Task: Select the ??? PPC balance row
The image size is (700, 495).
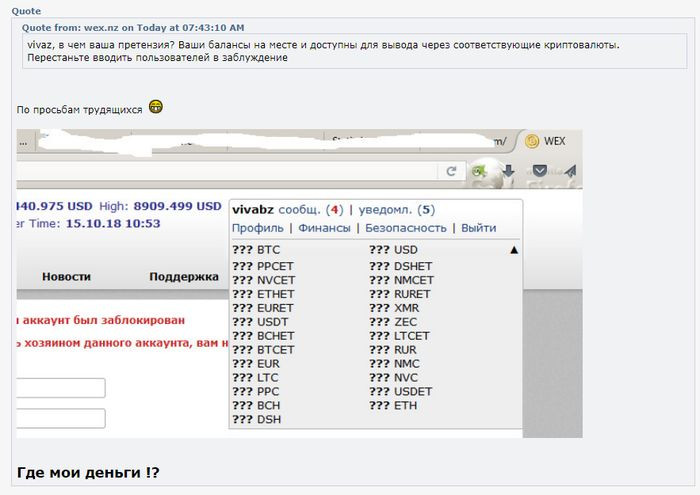Action: (x=256, y=392)
